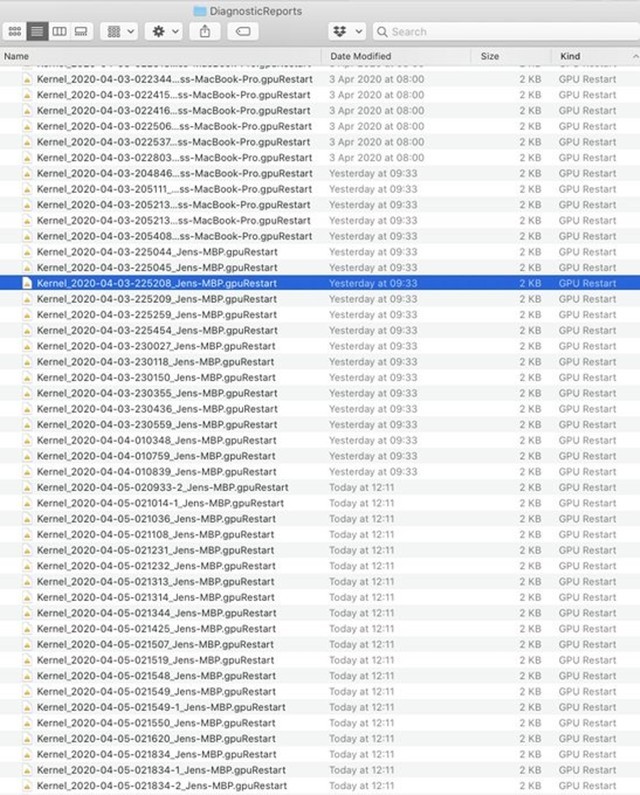Switch Finder to gallery view
The height and width of the screenshot is (795, 640).
(81, 31)
